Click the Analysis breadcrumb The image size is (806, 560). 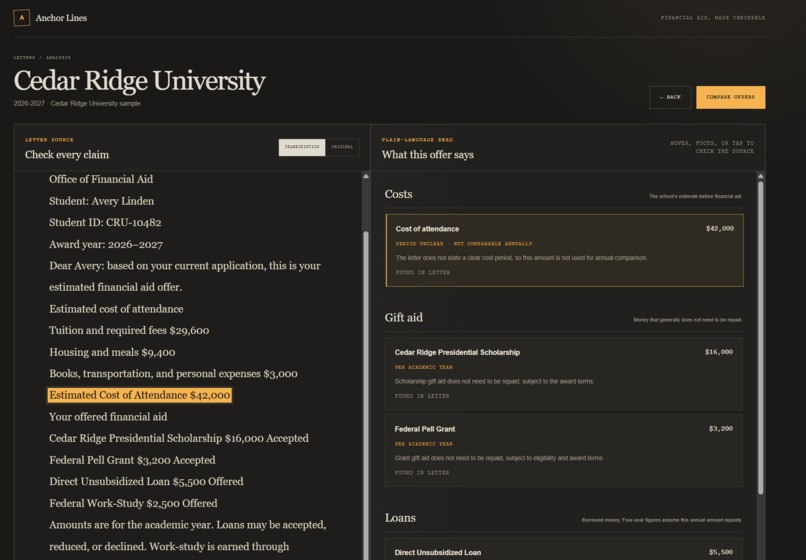pyautogui.click(x=58, y=58)
